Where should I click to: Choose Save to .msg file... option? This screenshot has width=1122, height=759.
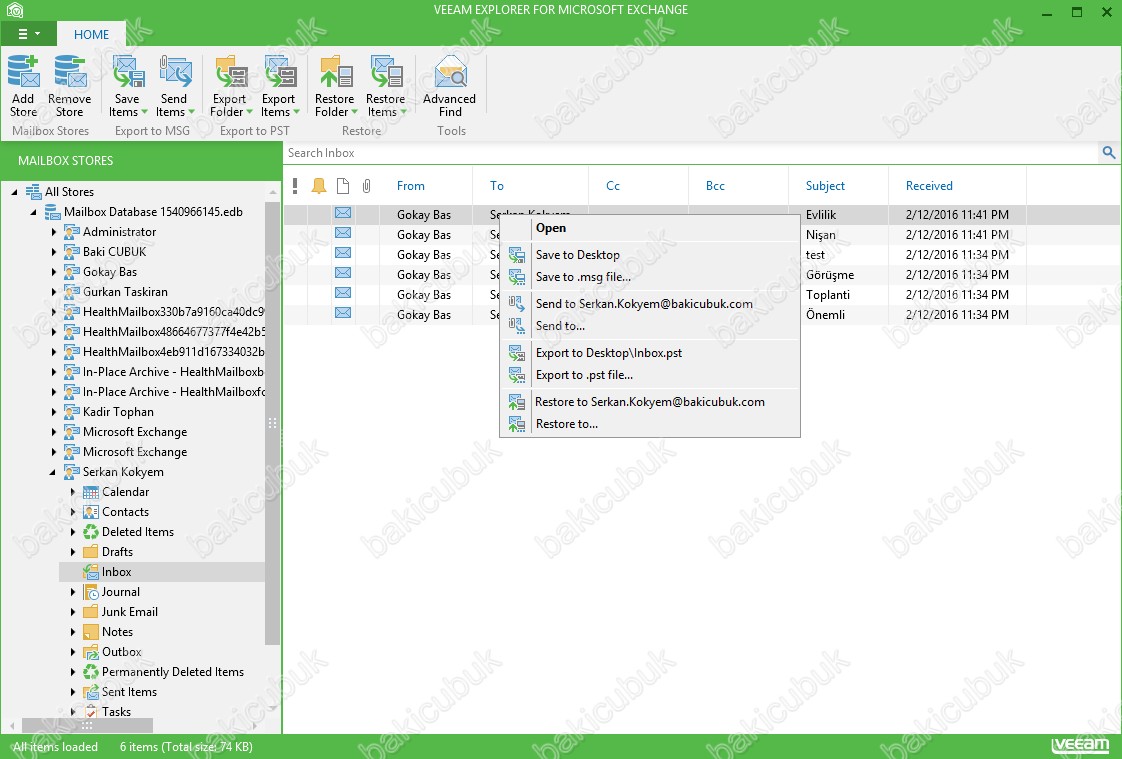[650, 277]
